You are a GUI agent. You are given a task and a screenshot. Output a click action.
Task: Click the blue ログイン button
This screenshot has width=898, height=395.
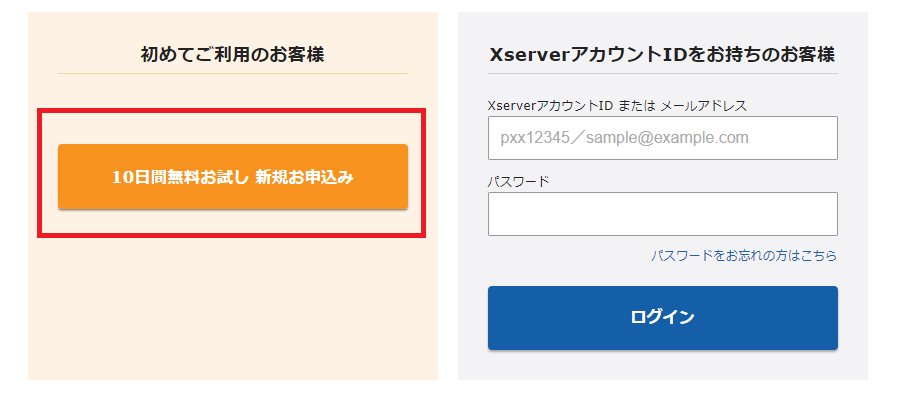(663, 318)
